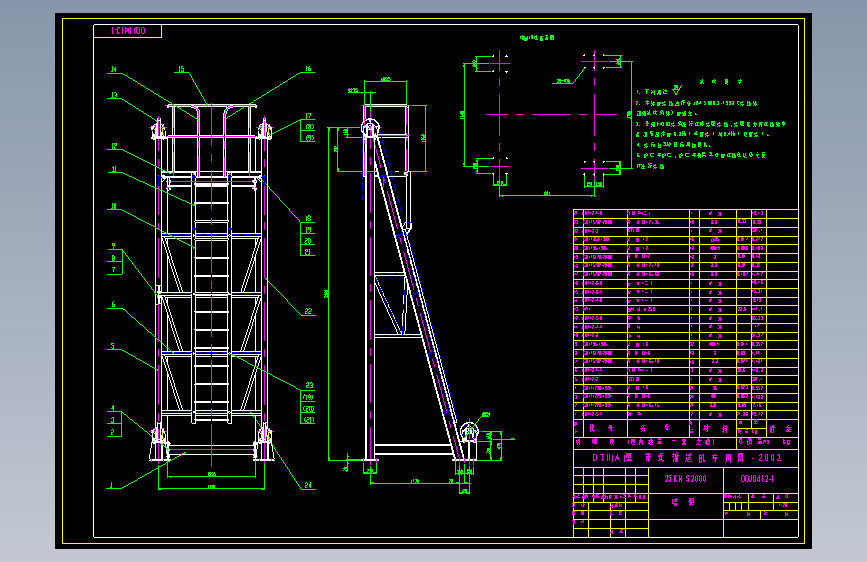
Task: Select part callout number 18
Action: pos(308,218)
